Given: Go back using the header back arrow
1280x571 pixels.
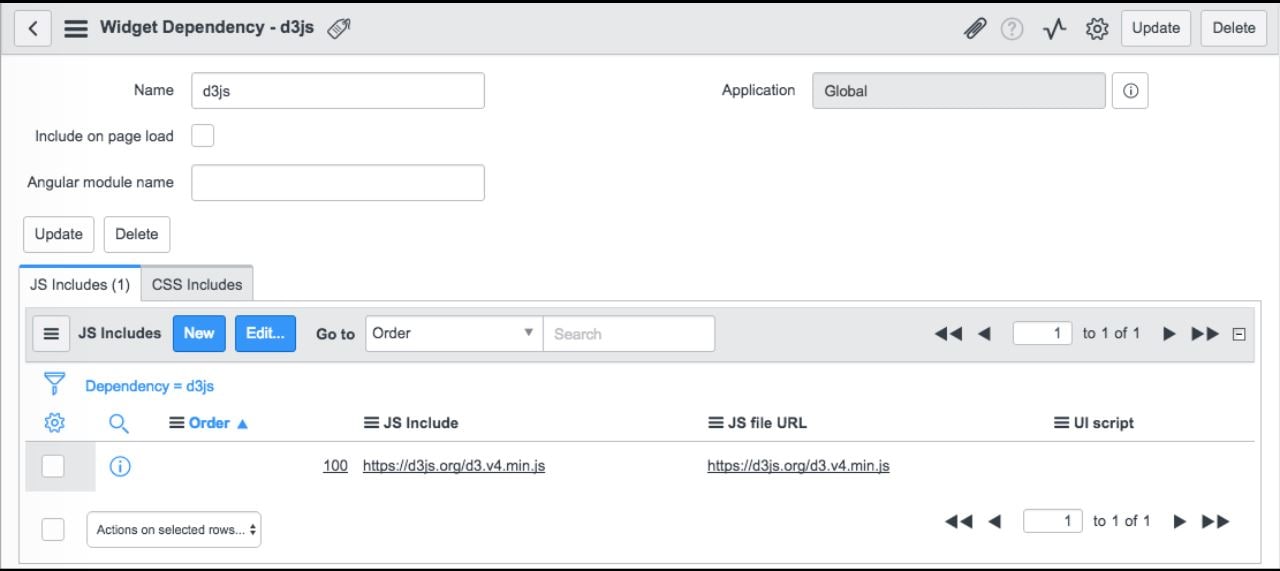Looking at the screenshot, I should click(x=32, y=28).
